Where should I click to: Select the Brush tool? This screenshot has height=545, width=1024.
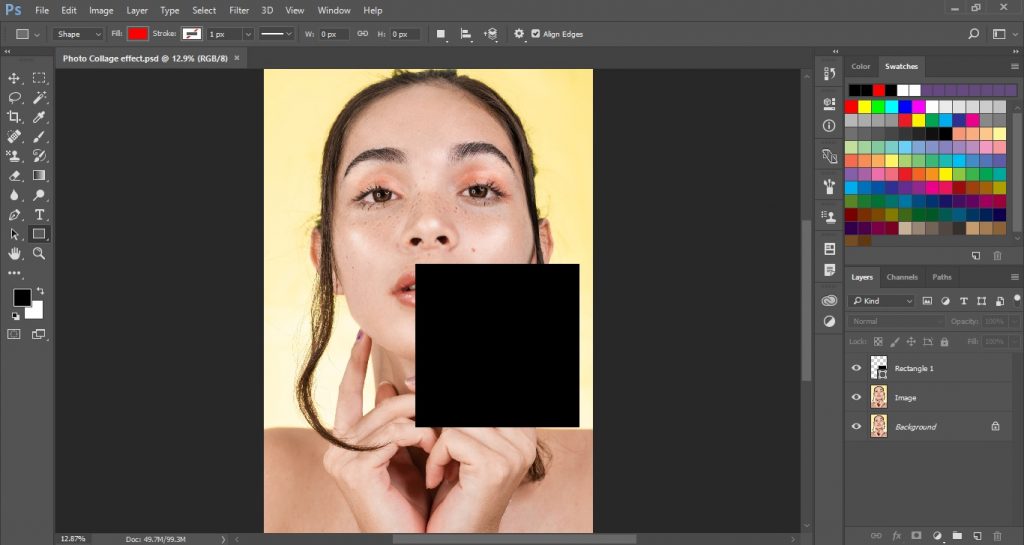39,136
